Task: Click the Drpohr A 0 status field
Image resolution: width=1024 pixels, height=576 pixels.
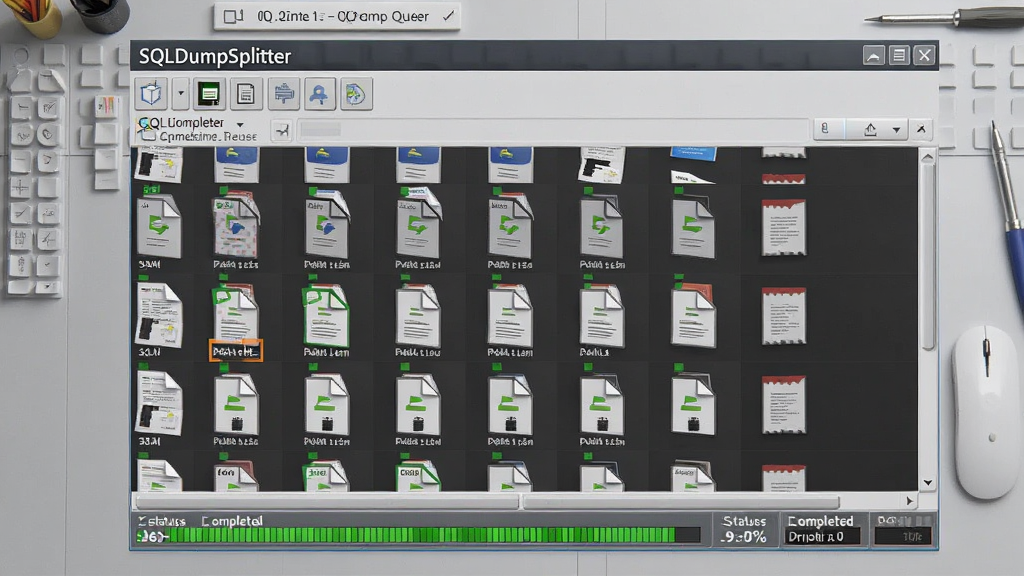Action: (x=821, y=537)
